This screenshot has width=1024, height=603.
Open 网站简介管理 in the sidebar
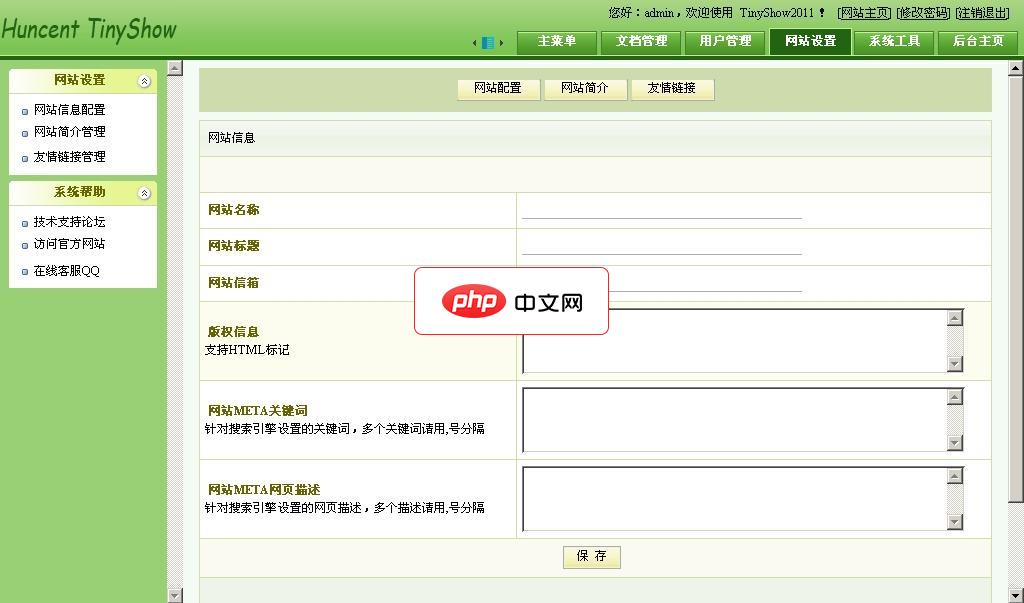(70, 132)
